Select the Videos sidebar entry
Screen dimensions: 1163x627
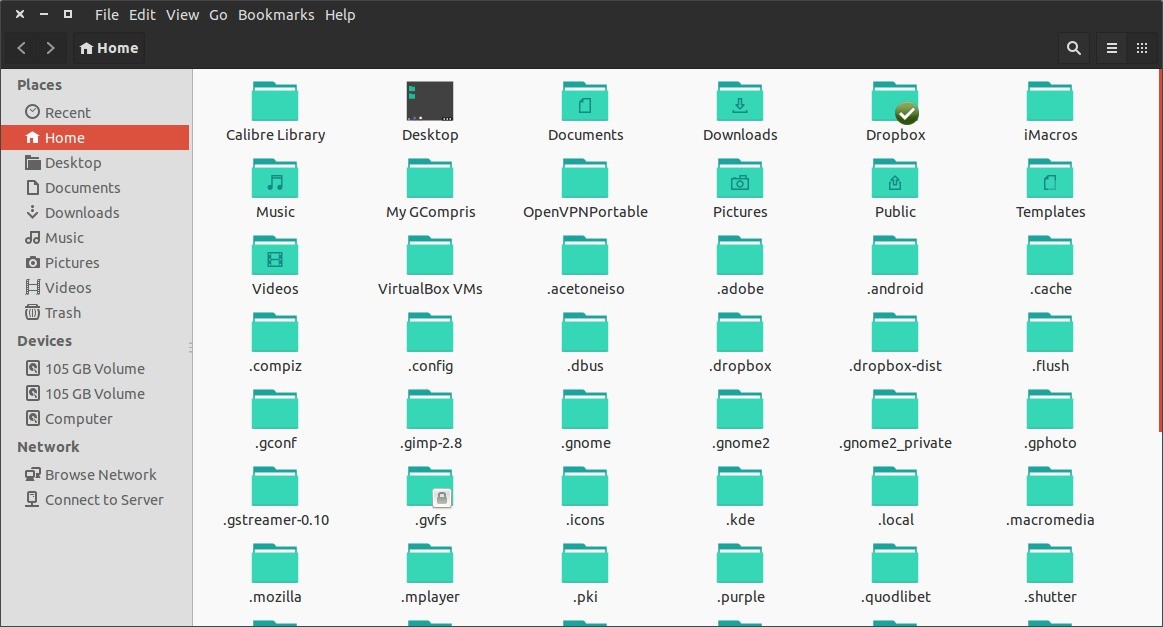click(66, 287)
